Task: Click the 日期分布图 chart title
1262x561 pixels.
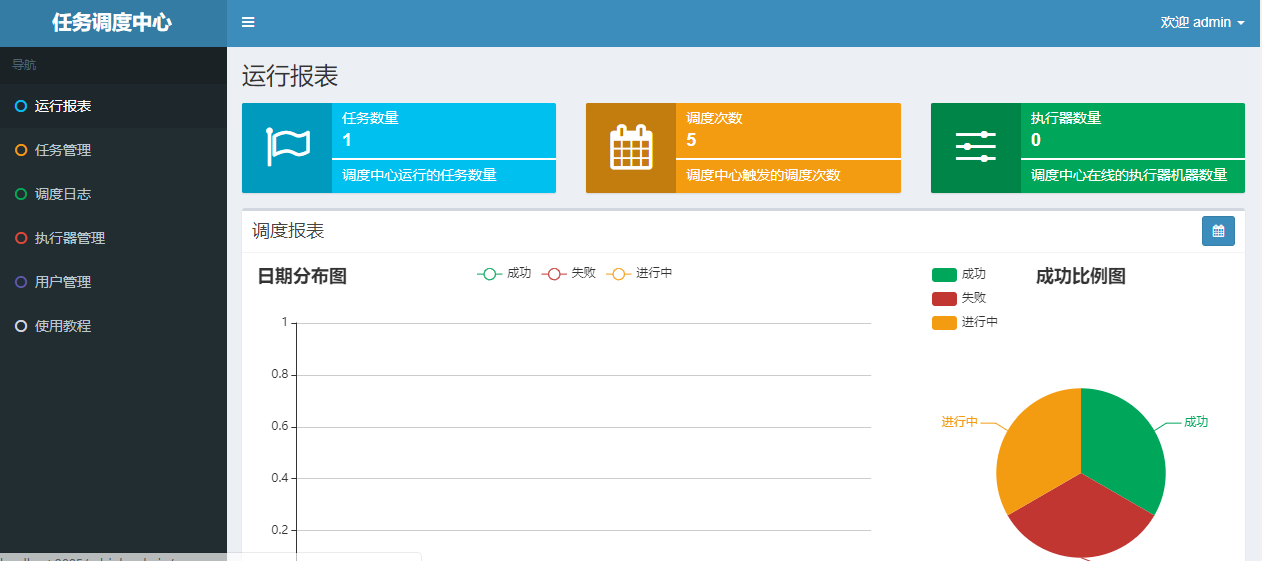Action: pos(302,276)
